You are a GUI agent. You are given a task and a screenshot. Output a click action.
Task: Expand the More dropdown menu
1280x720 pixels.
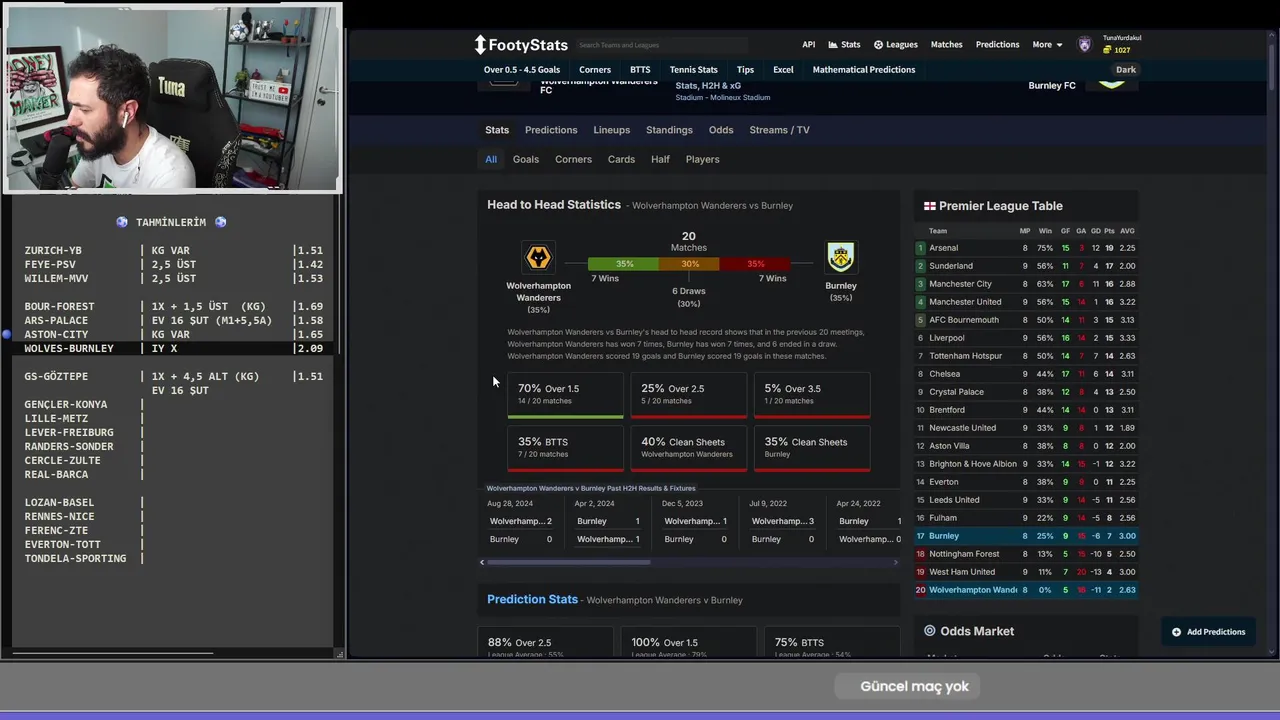pyautogui.click(x=1047, y=45)
